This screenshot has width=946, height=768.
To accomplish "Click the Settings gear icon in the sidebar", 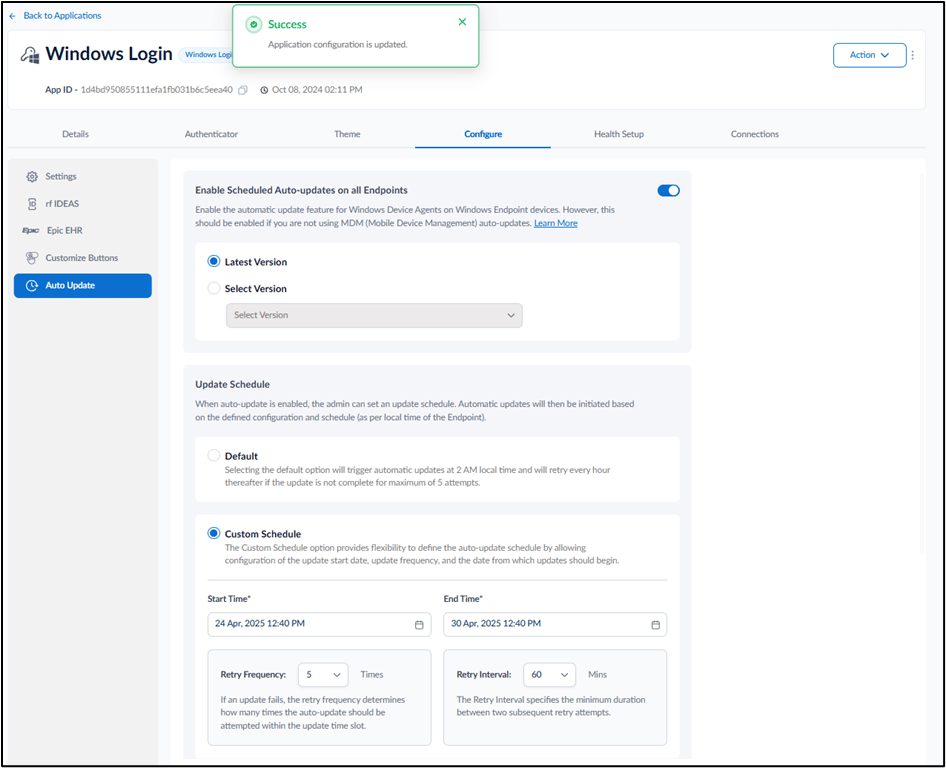I will [x=32, y=177].
